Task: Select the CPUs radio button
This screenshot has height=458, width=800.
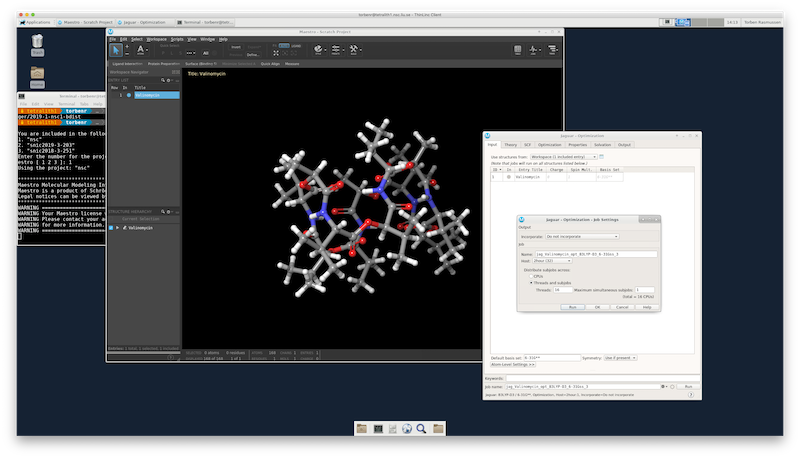Action: (x=531, y=276)
